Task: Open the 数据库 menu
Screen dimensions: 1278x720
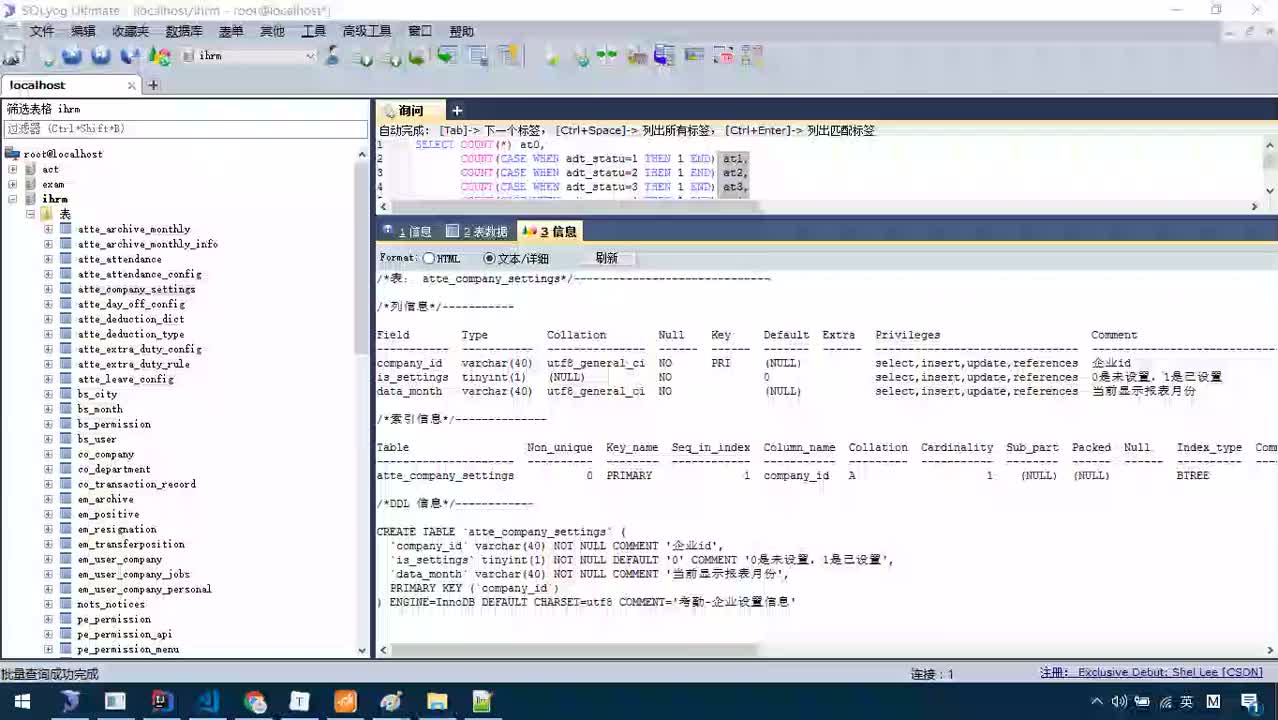Action: tap(184, 31)
